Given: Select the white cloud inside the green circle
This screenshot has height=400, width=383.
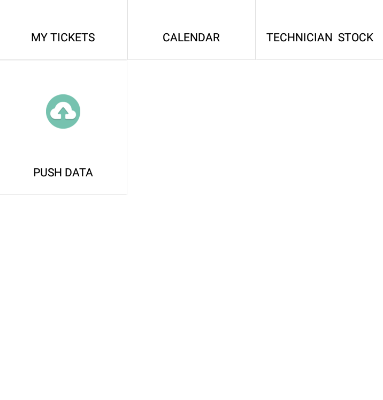Looking at the screenshot, I should [x=63, y=113].
